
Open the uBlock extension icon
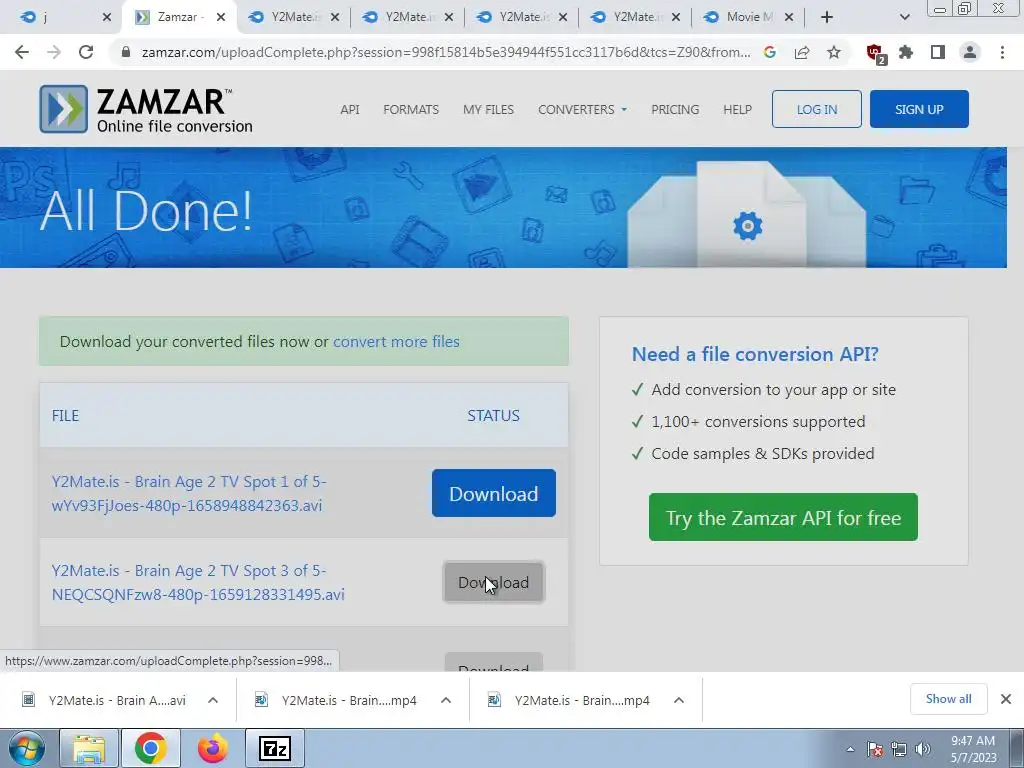tap(875, 53)
